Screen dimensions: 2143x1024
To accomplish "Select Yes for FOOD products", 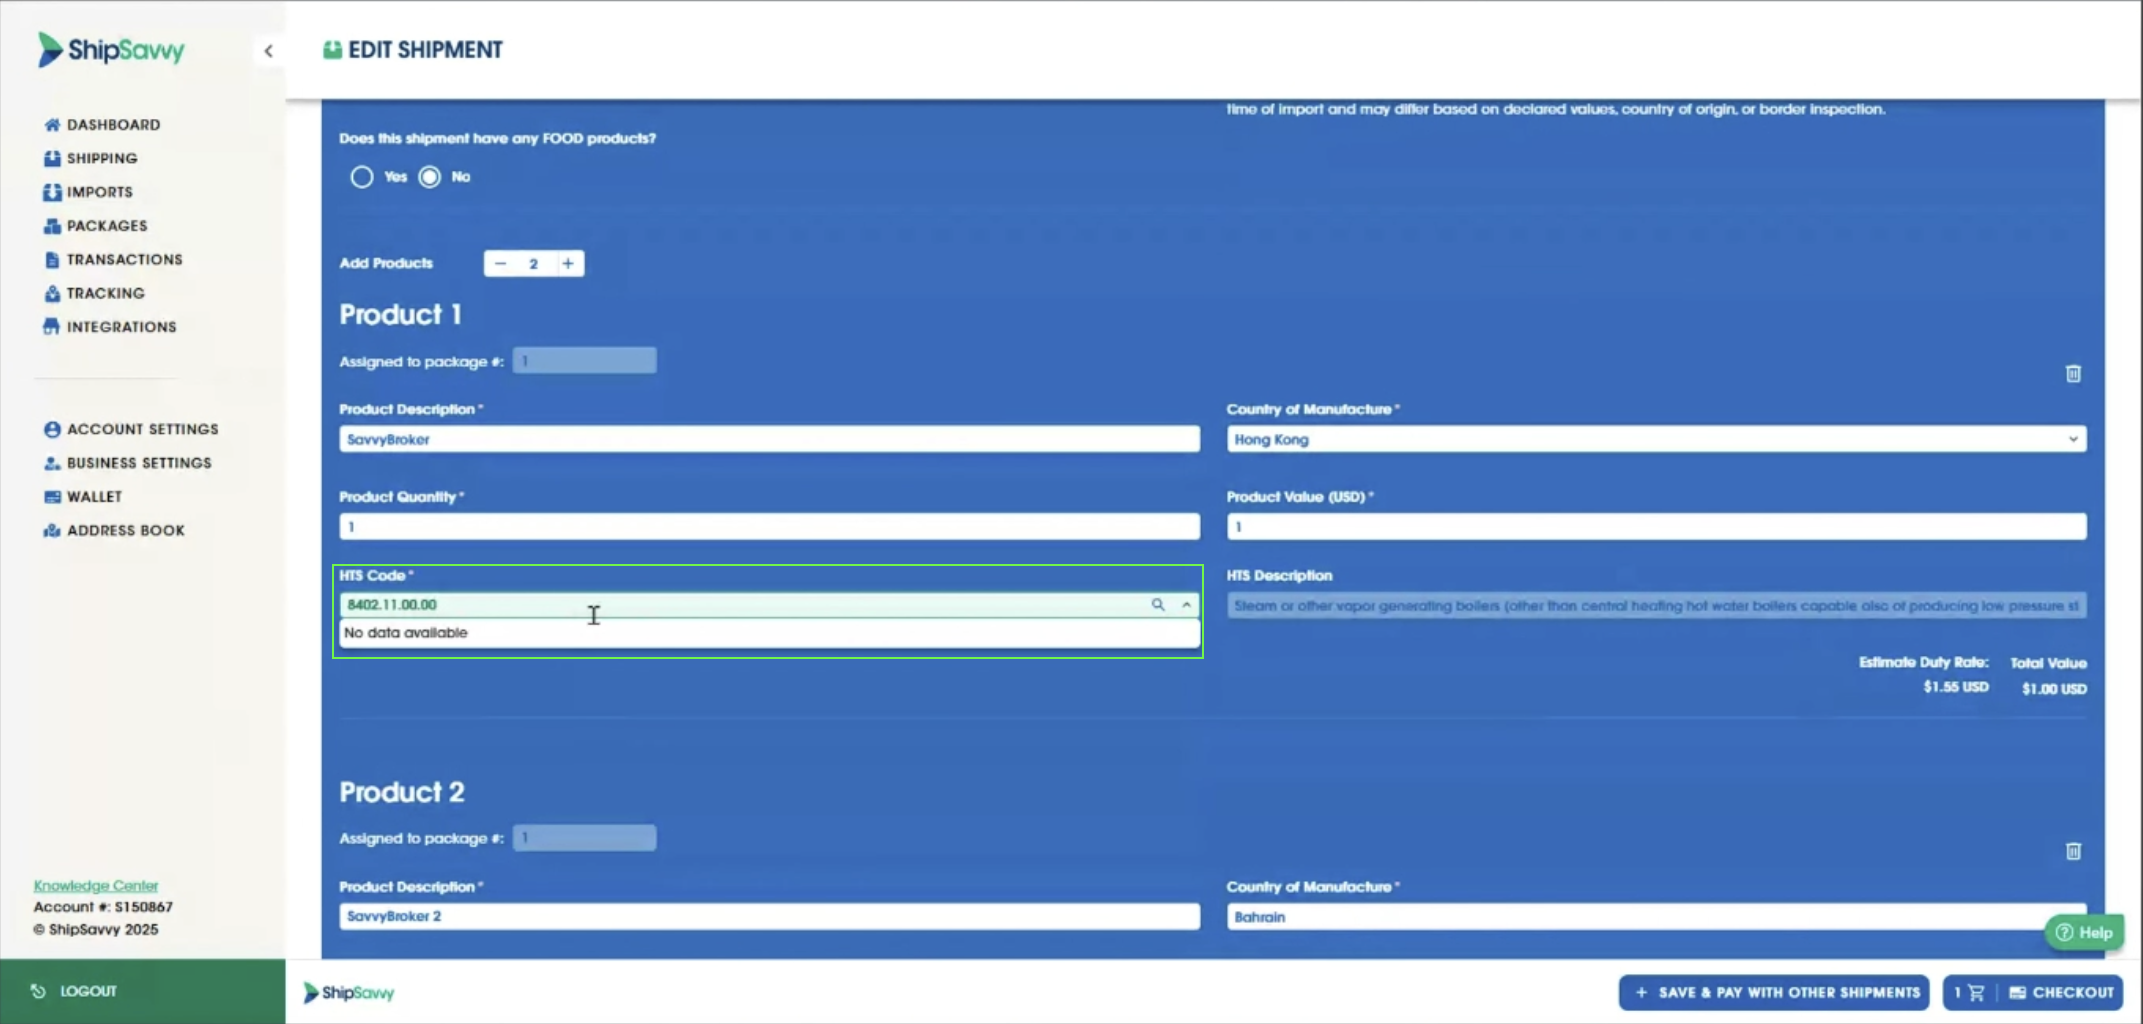I will (x=362, y=177).
